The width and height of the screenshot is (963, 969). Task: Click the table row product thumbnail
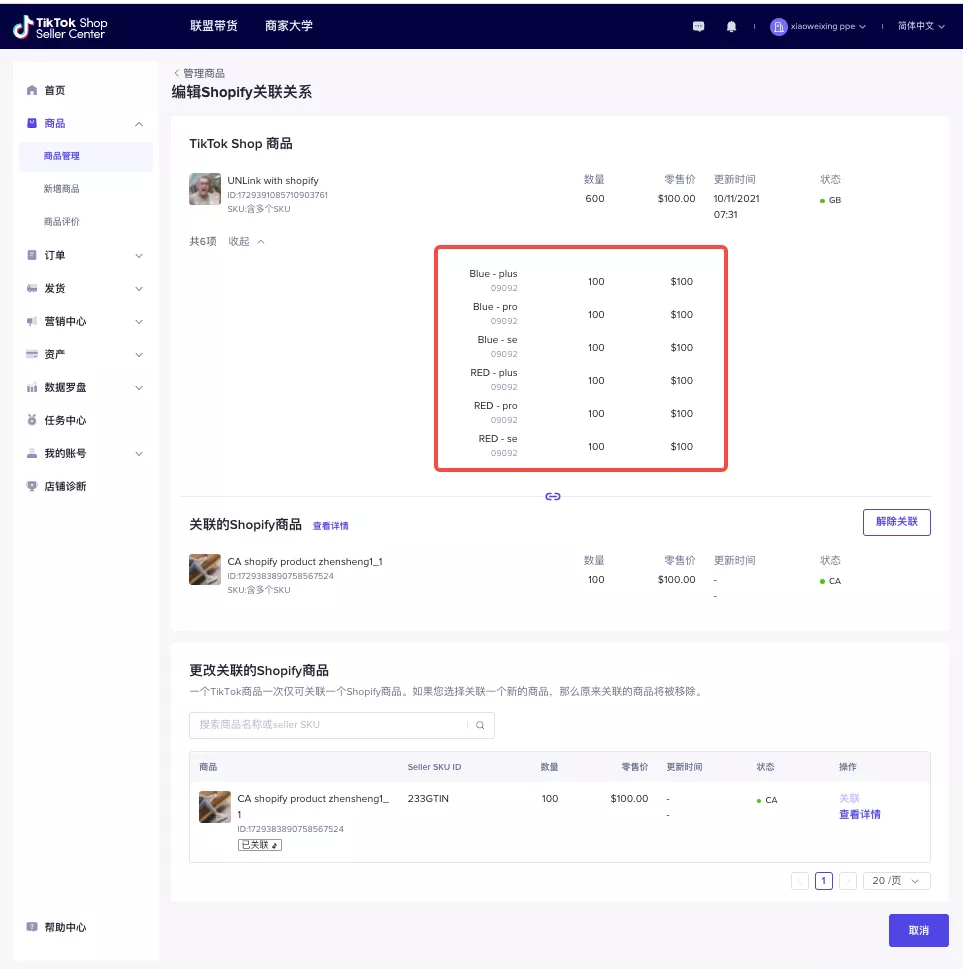(x=214, y=806)
